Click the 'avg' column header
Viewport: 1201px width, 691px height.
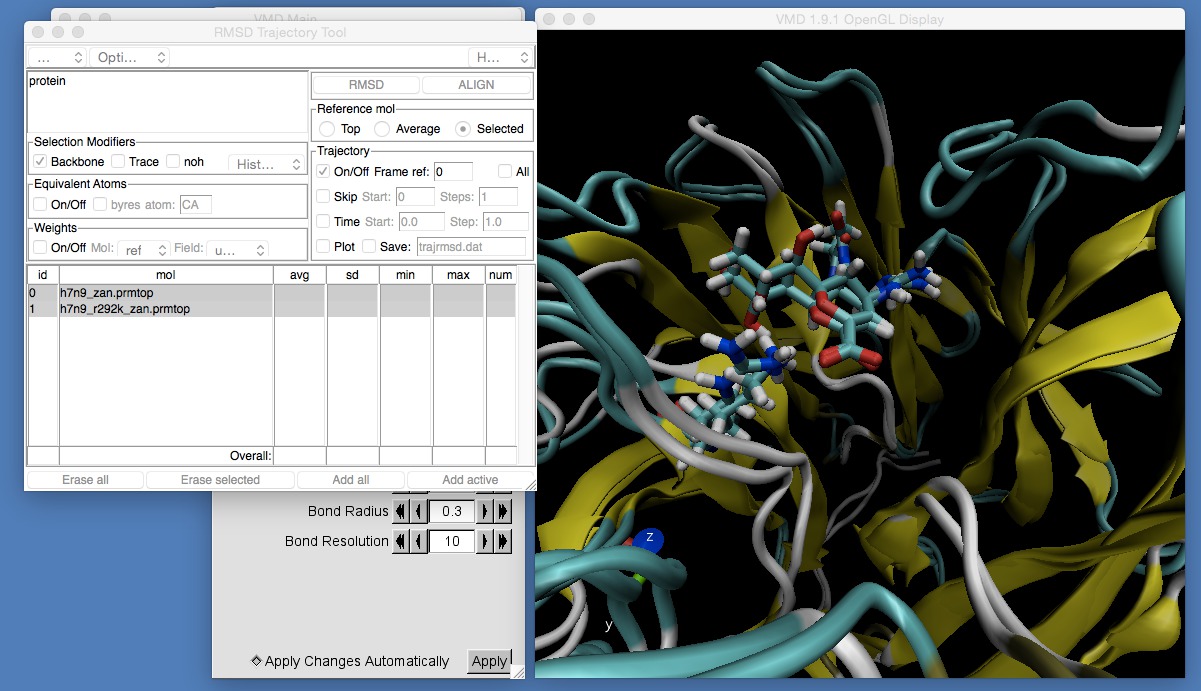(x=300, y=274)
